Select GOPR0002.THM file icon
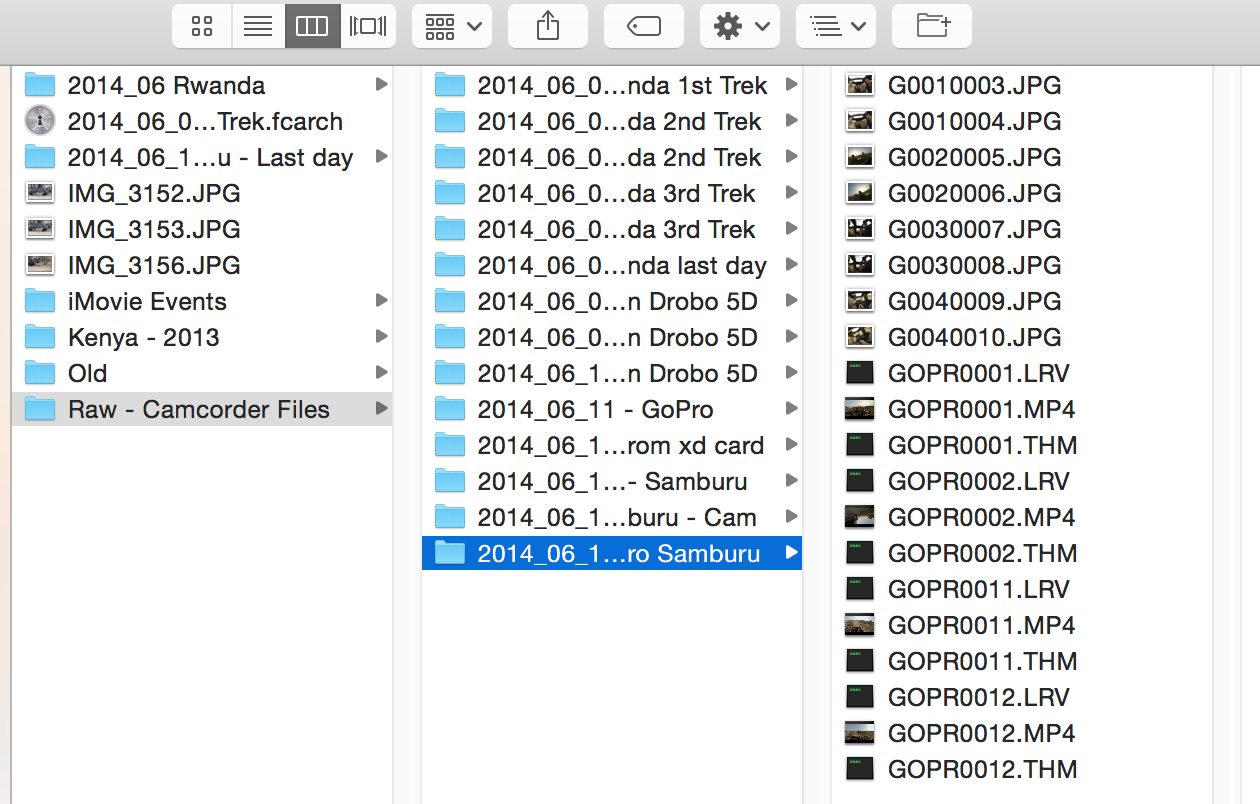Viewport: 1260px width, 804px height. tap(860, 553)
